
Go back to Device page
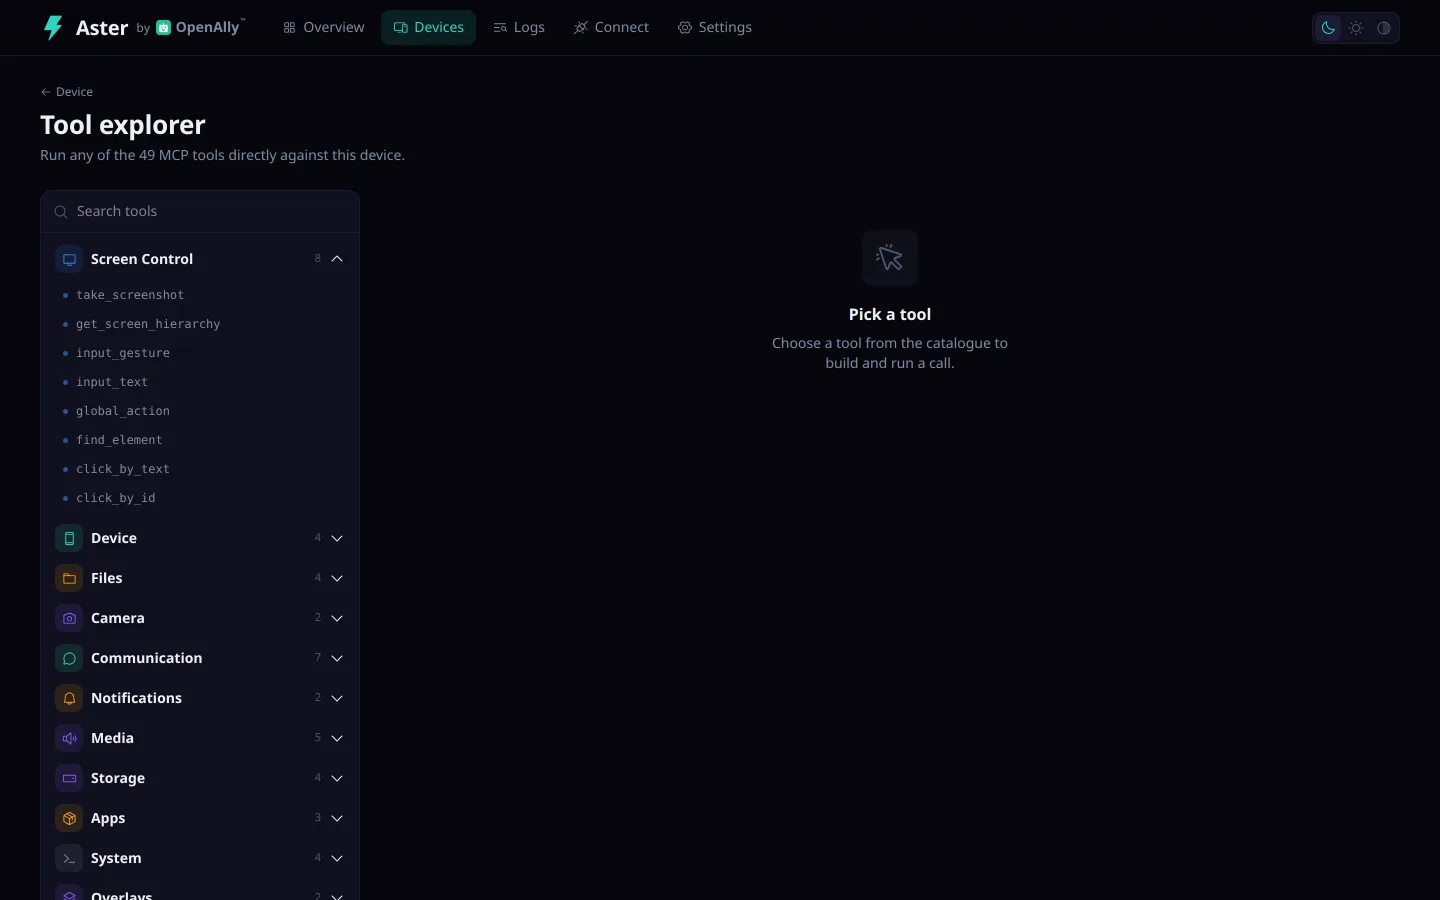pyautogui.click(x=67, y=92)
